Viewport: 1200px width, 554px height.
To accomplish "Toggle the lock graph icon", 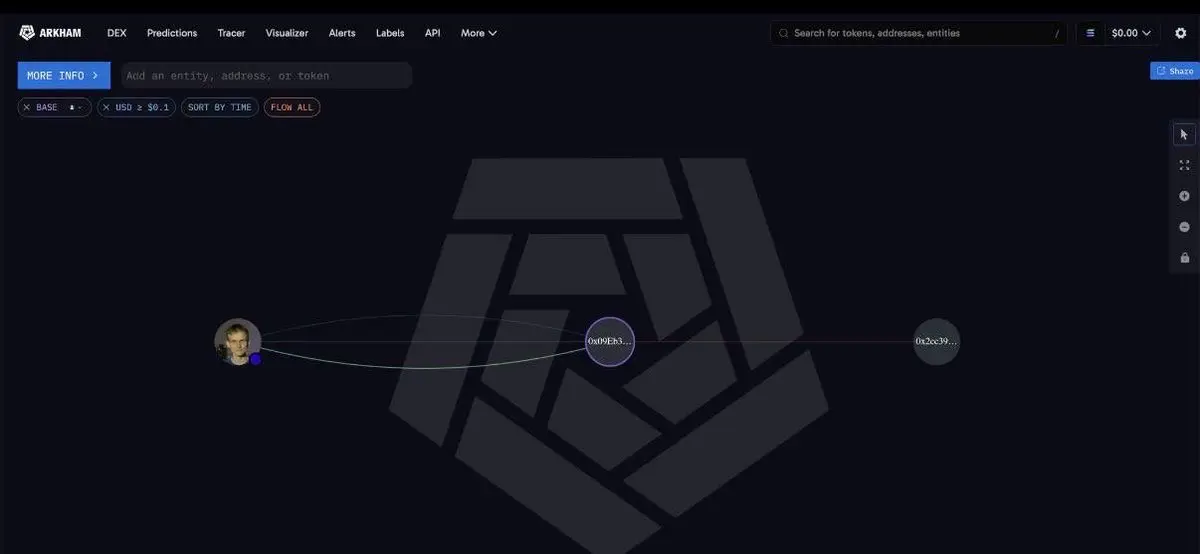I will coord(1184,258).
